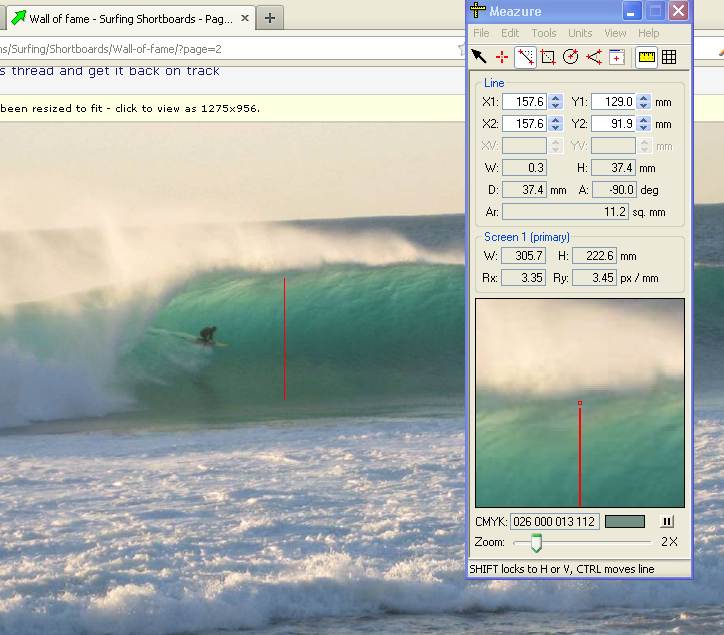
Task: Click the Y1 spinner arrows
Action: click(644, 102)
